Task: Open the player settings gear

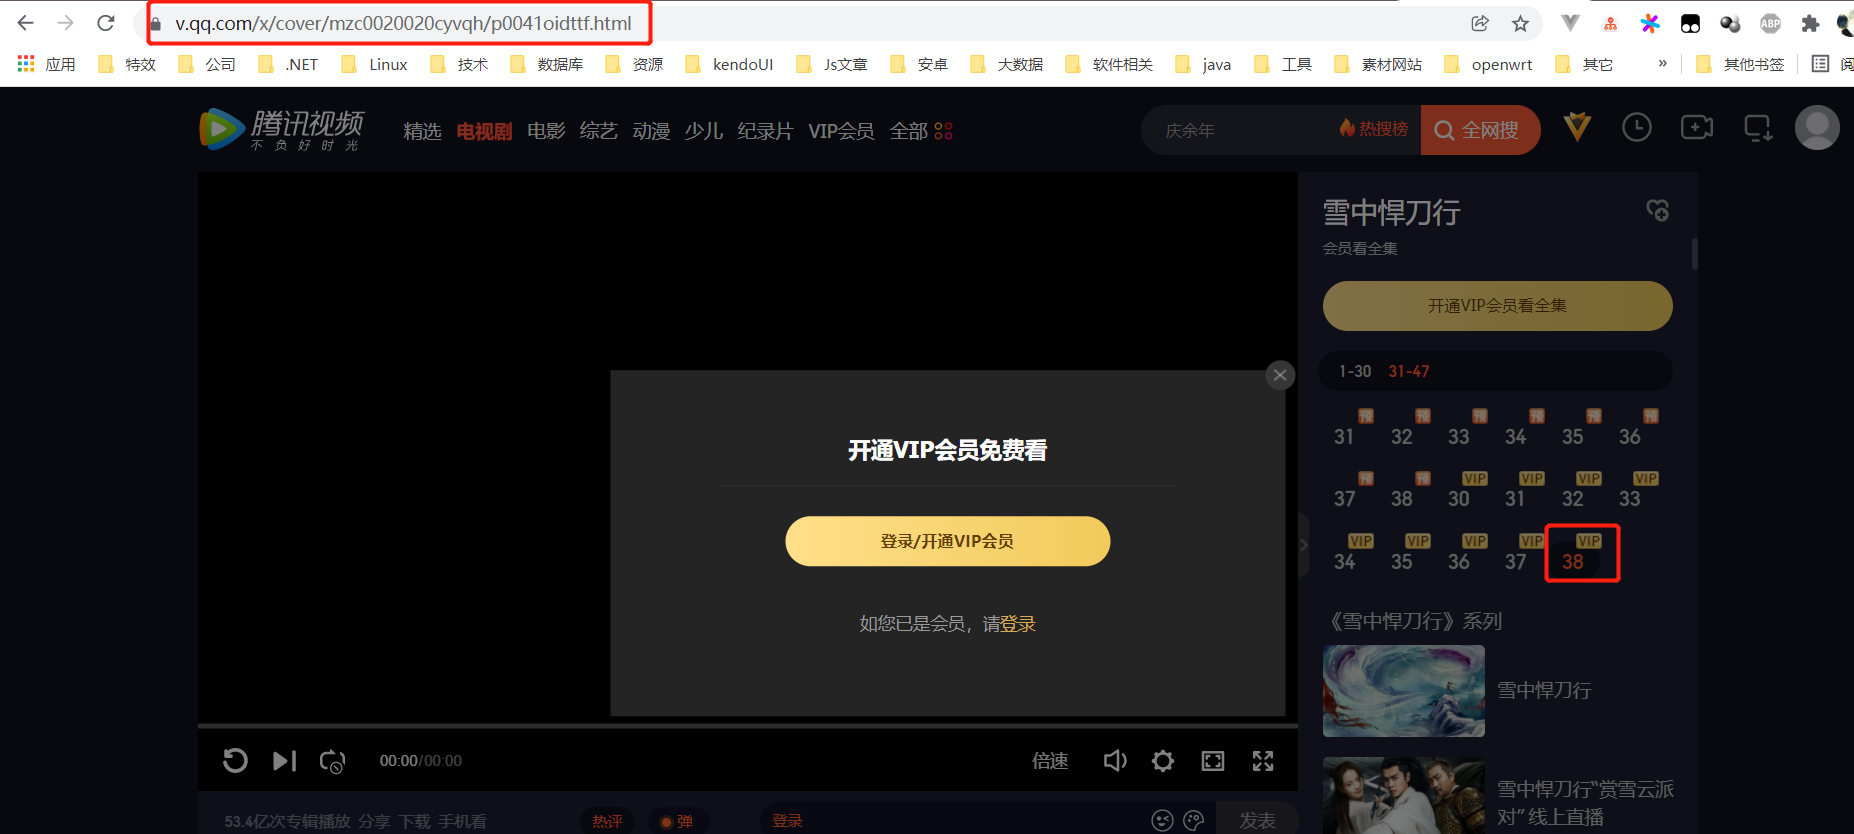Action: tap(1162, 761)
